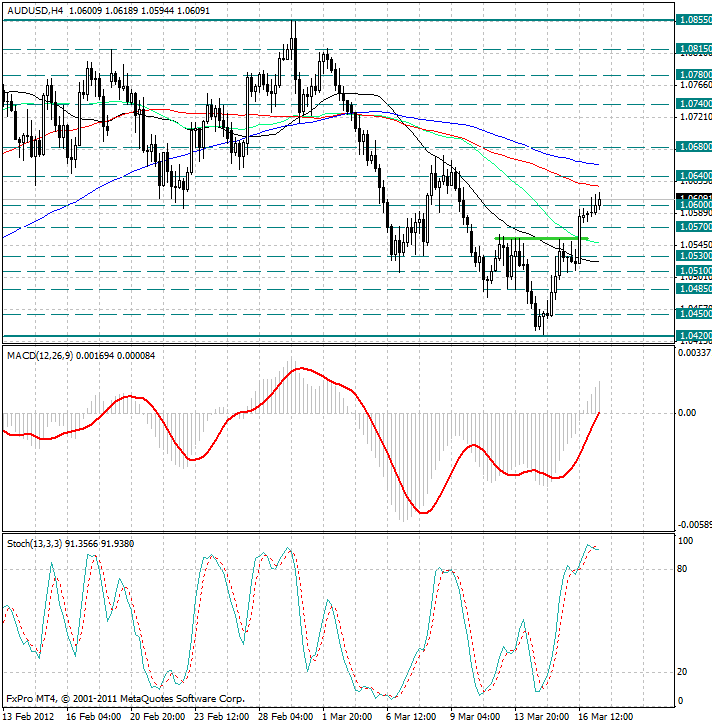The width and height of the screenshot is (712, 724).
Task: Click the 1.0545 price axis value
Action: click(696, 244)
